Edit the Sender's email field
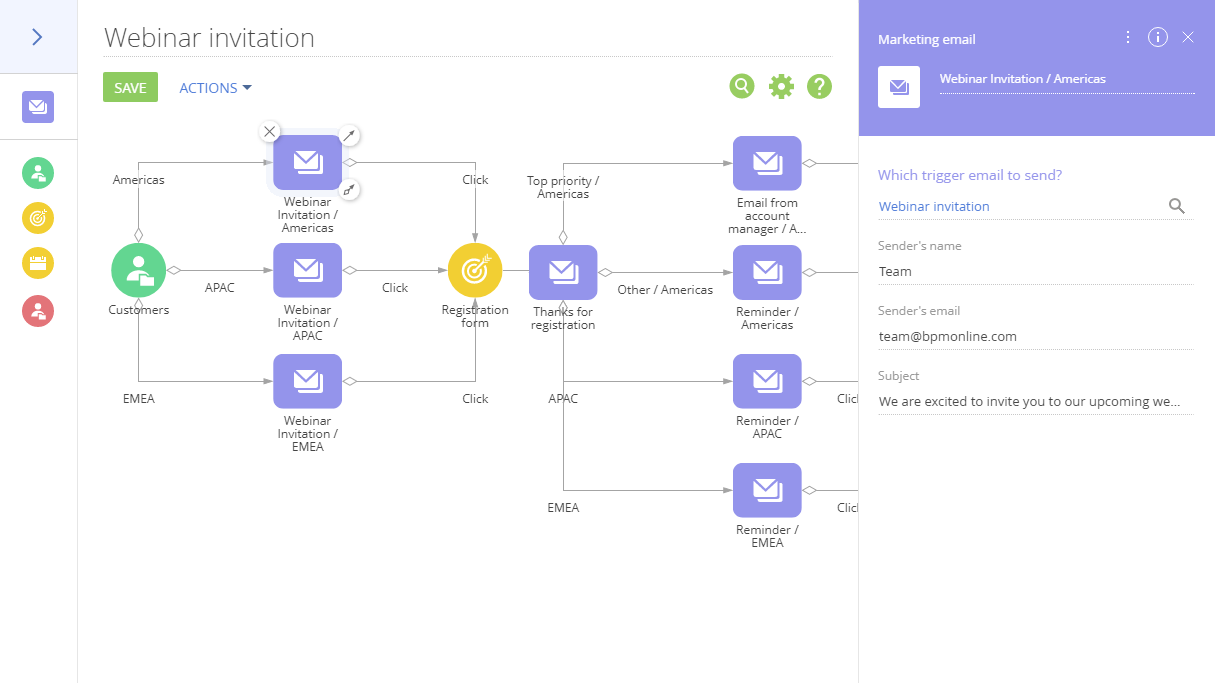The height and width of the screenshot is (683, 1215). [1034, 336]
